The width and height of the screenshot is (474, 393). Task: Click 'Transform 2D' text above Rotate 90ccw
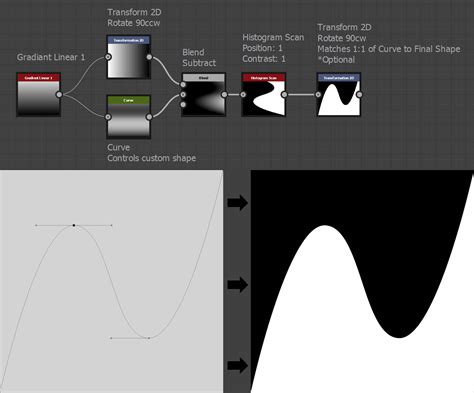[x=134, y=12]
